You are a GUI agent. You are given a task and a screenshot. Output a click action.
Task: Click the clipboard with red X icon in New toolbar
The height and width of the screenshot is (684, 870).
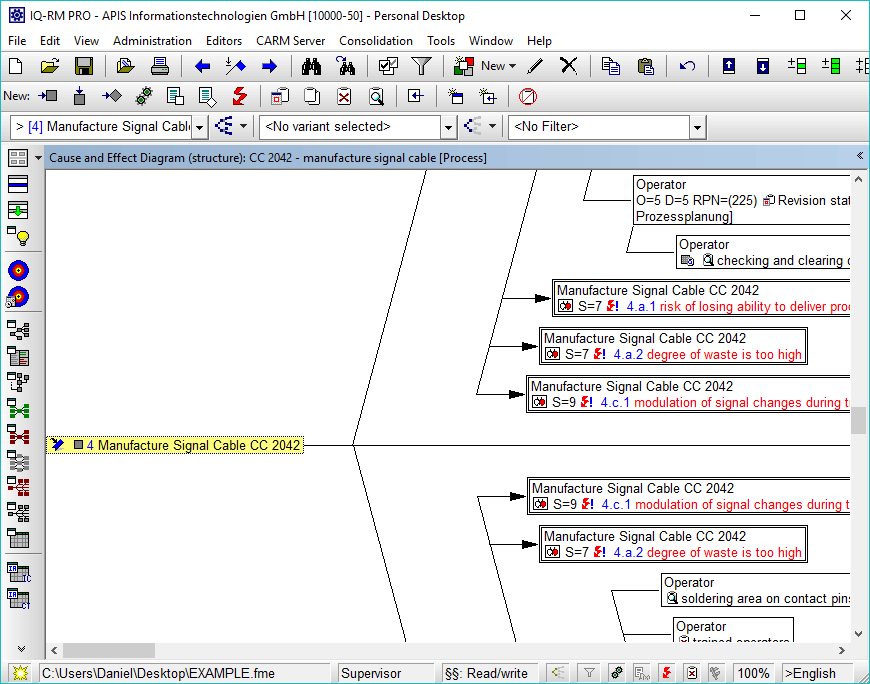tap(344, 97)
